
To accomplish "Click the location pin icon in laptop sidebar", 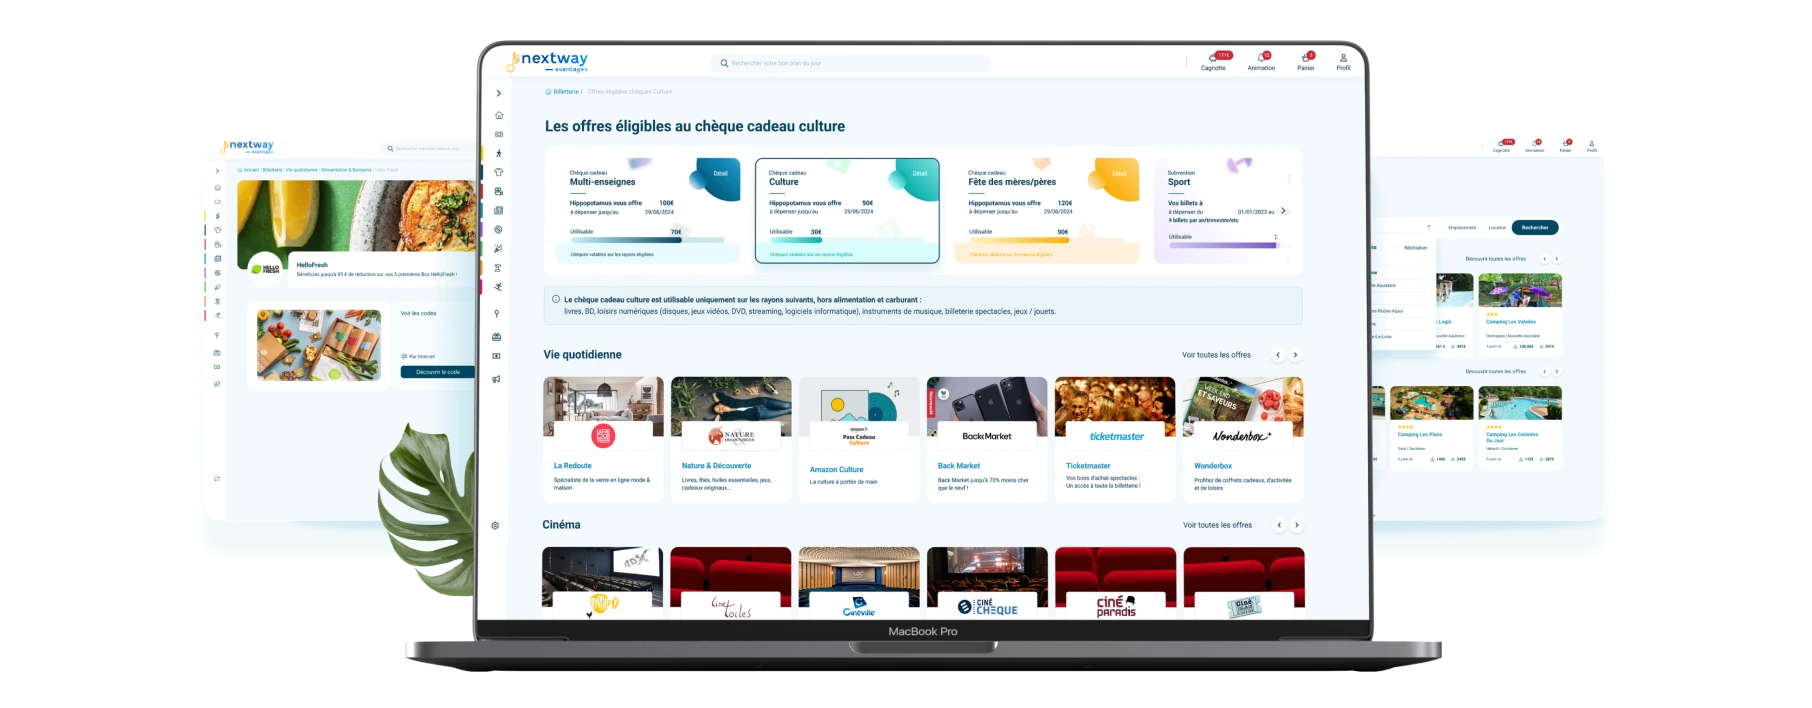I will point(497,314).
